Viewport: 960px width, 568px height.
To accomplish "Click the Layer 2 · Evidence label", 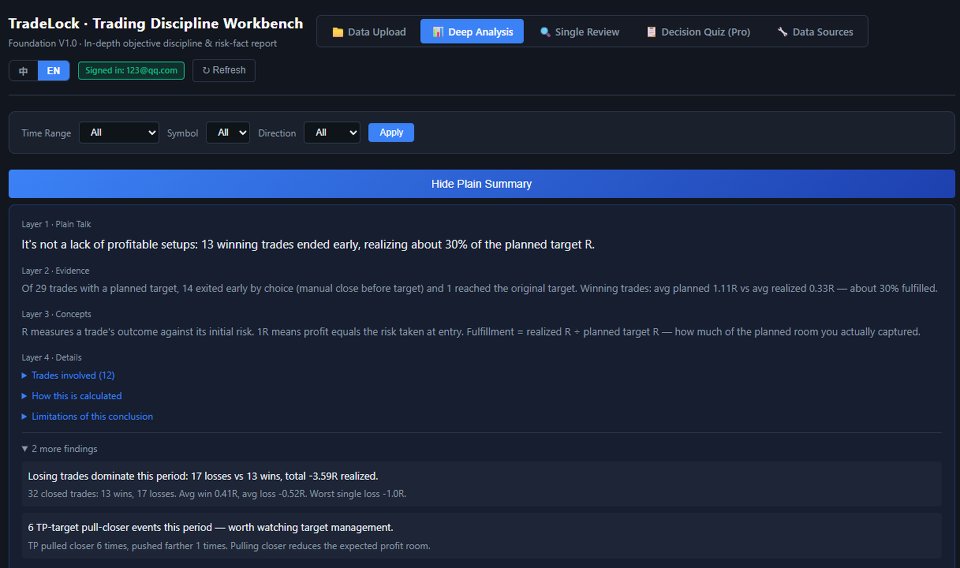I will (55, 271).
